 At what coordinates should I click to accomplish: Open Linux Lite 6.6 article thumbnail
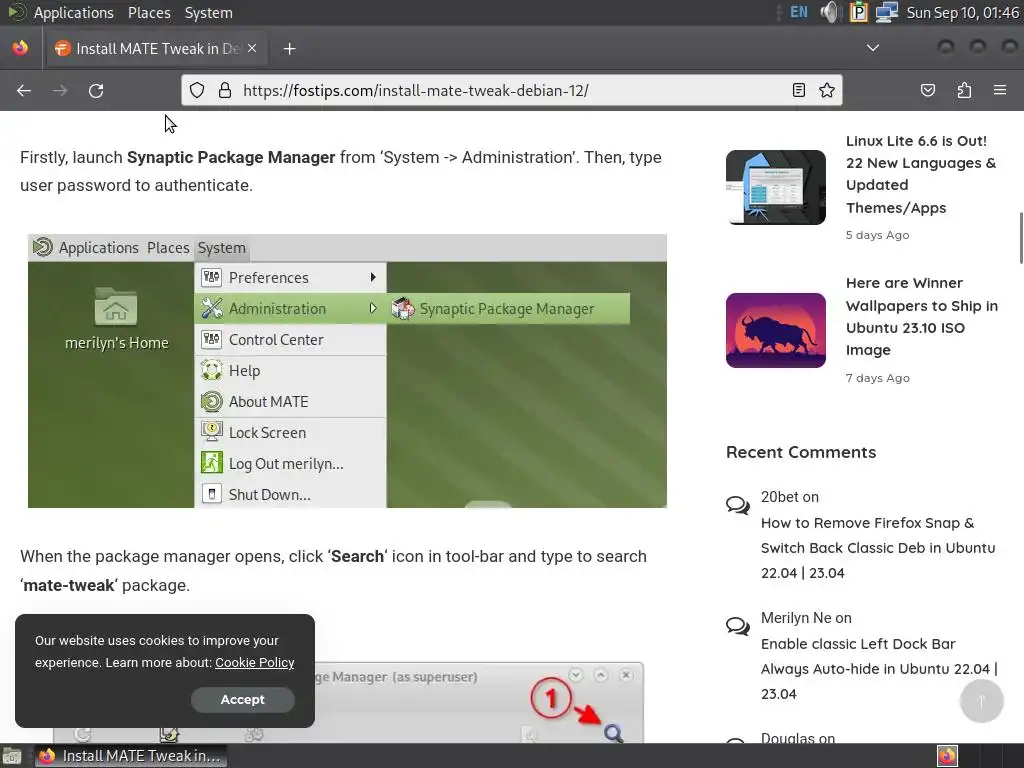776,187
